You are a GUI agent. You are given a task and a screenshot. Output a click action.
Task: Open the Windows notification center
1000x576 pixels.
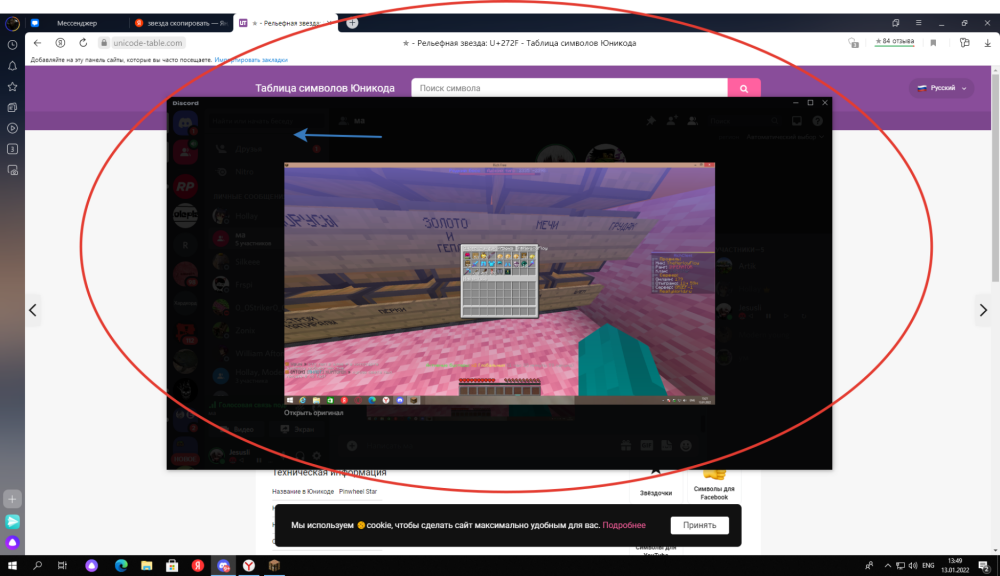point(984,565)
